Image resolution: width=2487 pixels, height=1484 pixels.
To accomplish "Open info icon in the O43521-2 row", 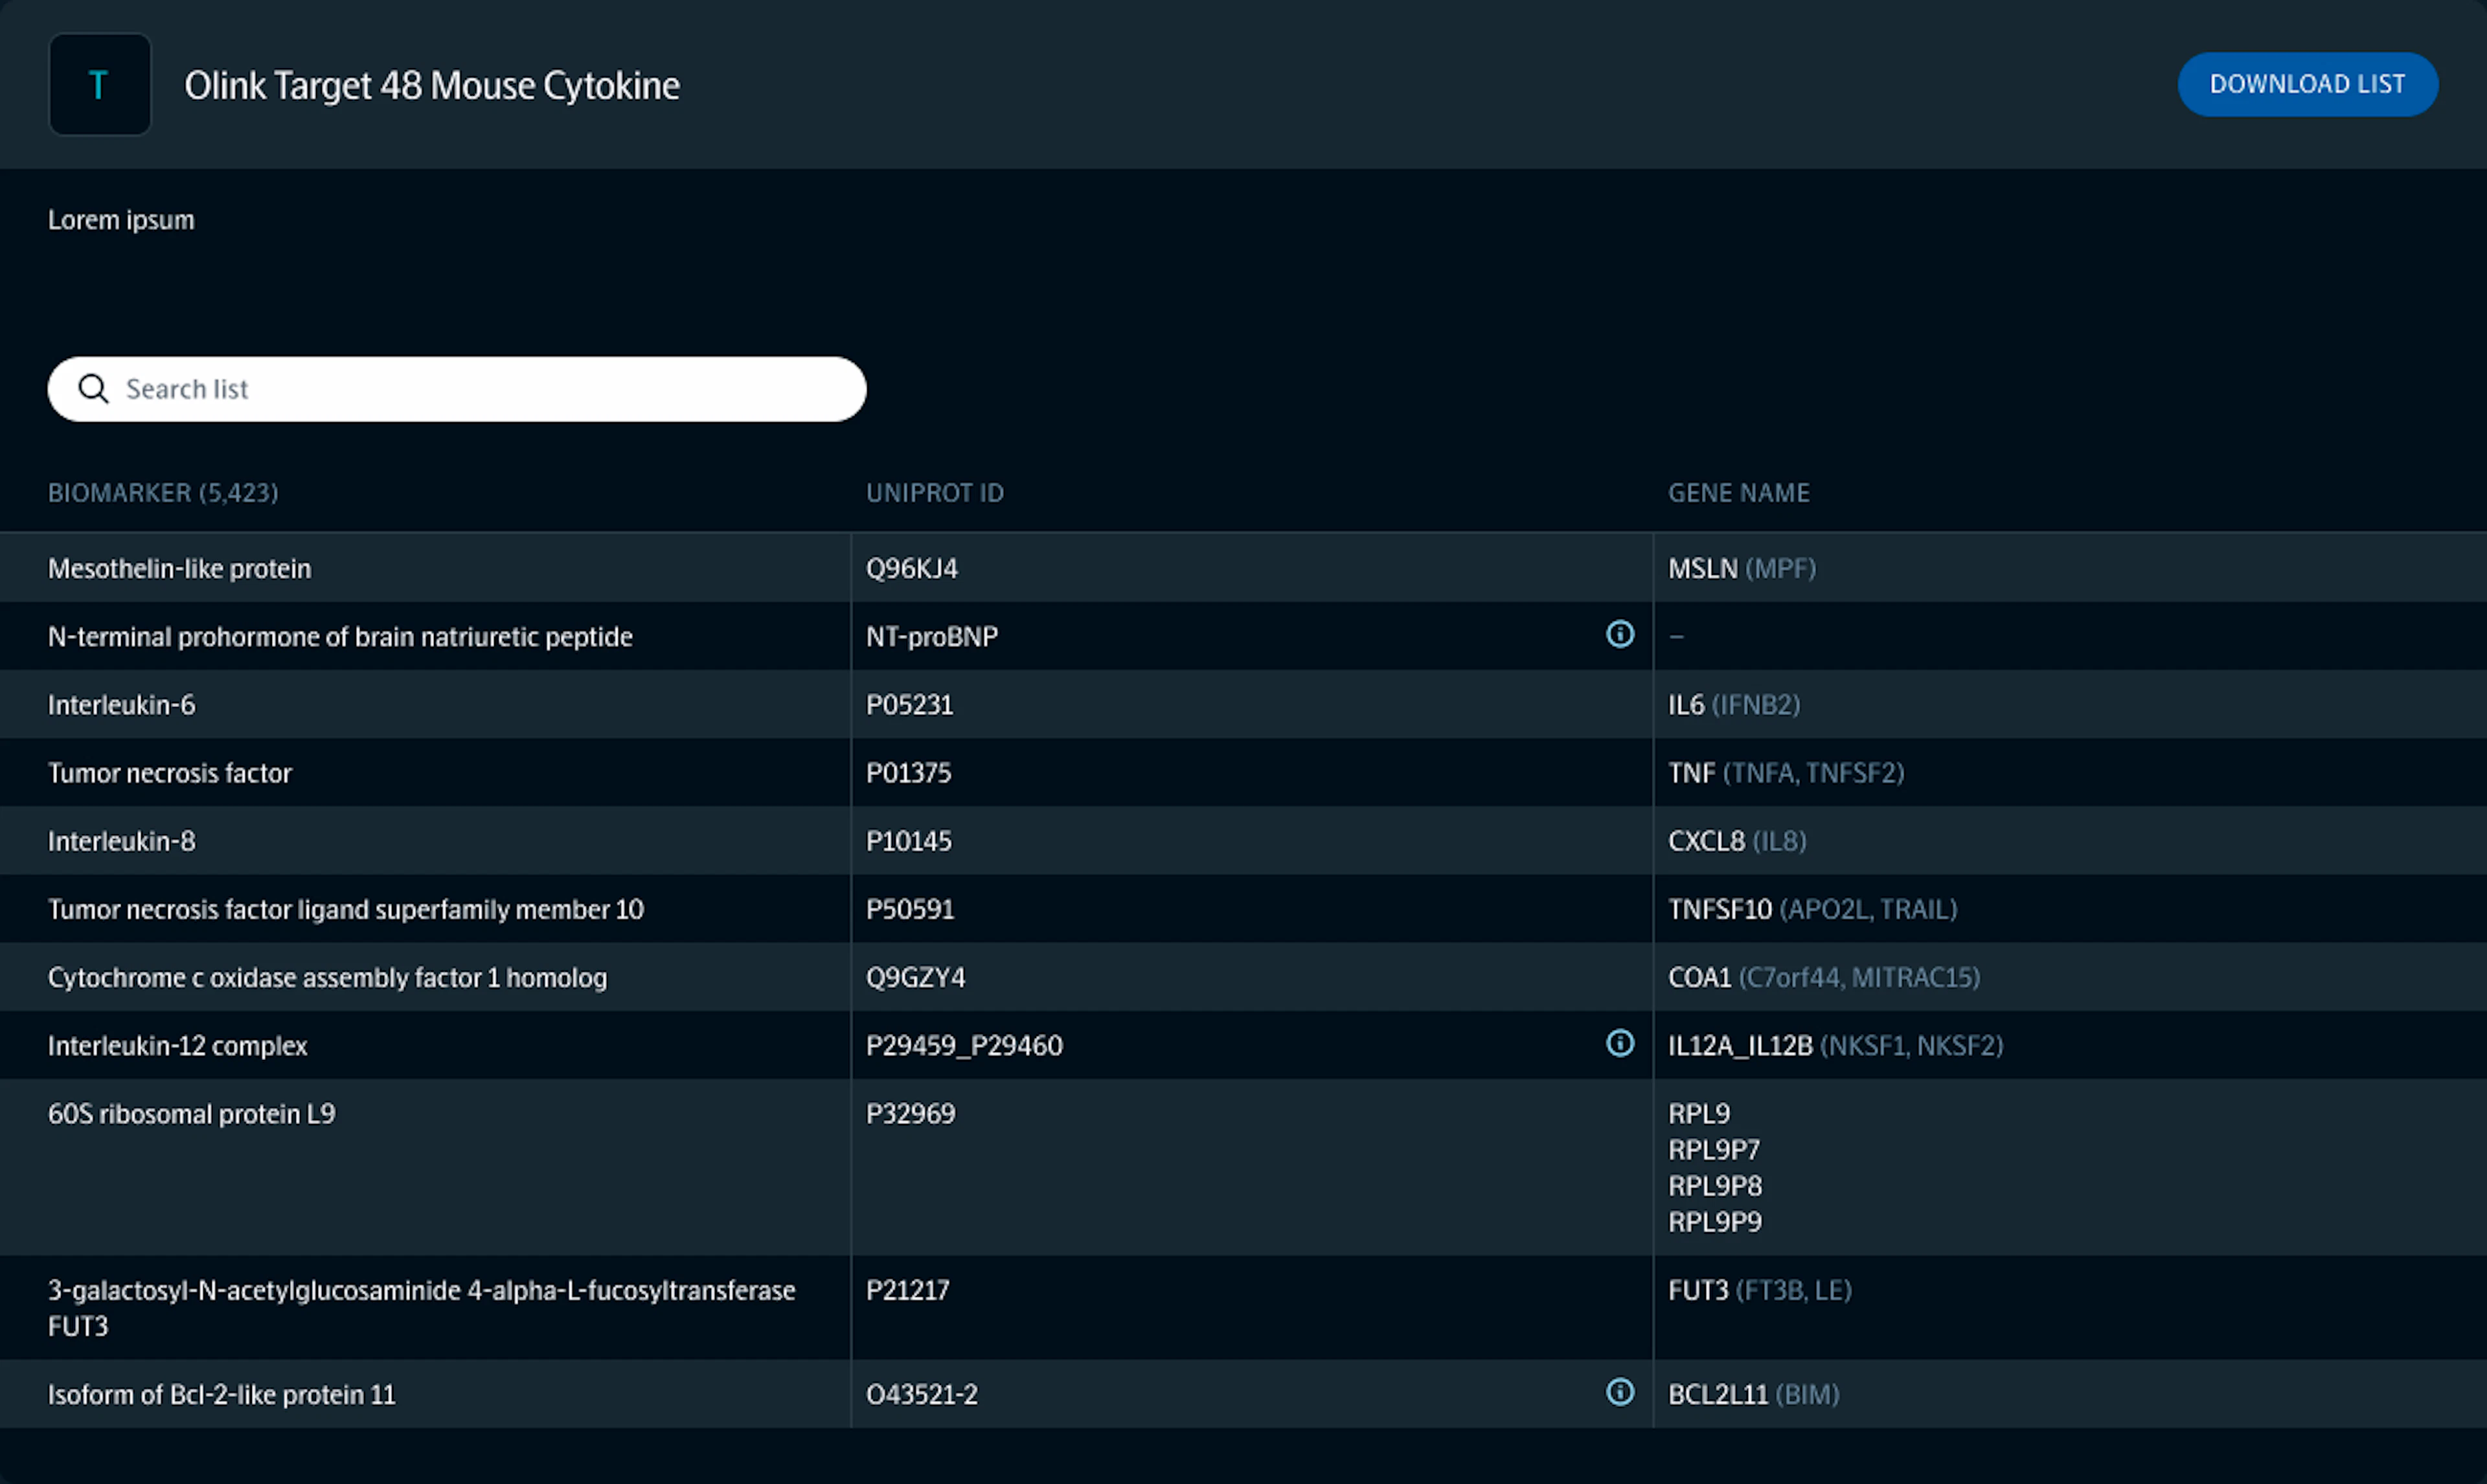I will coord(1620,1392).
